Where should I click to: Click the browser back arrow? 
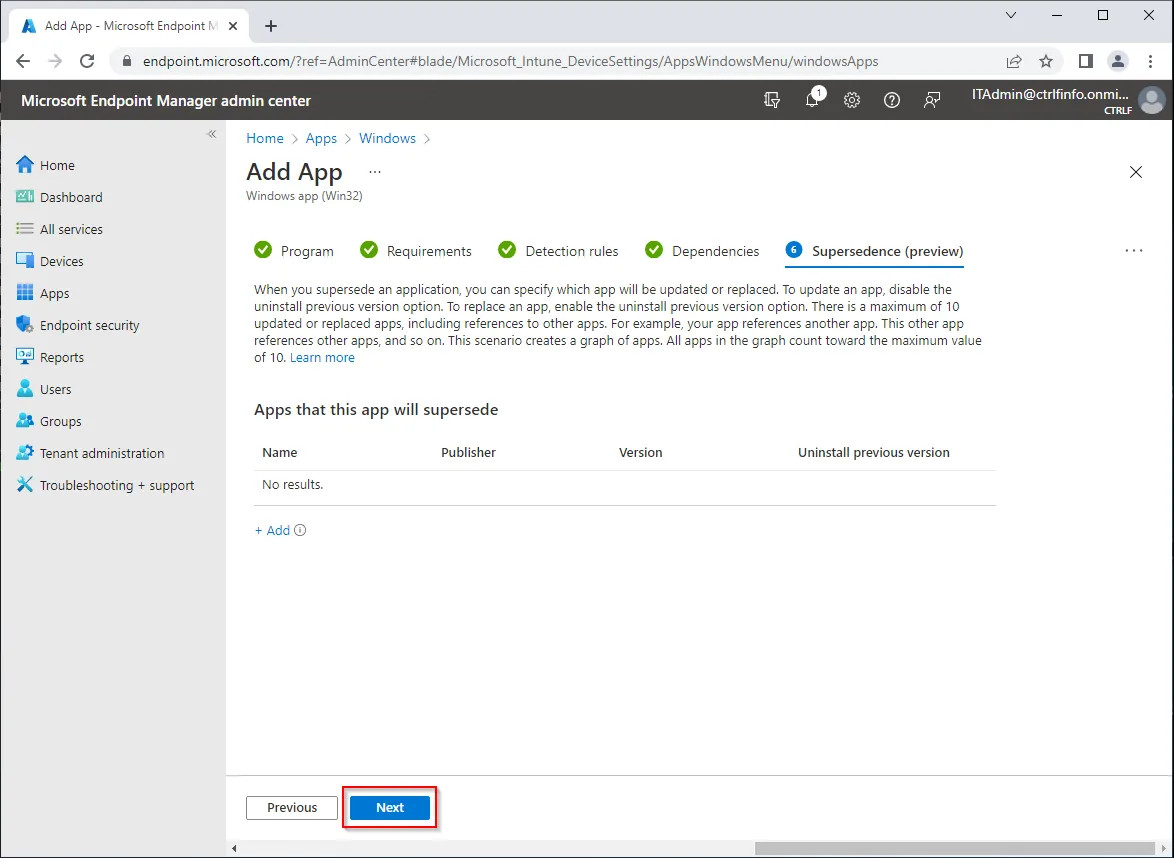pyautogui.click(x=23, y=61)
